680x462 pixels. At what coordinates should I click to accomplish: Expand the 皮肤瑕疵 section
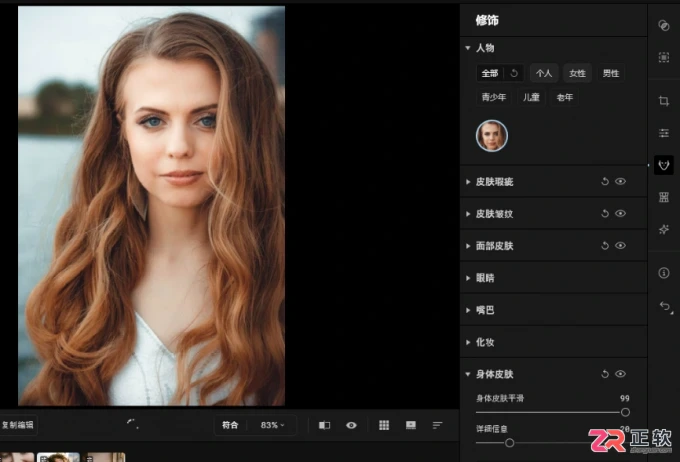[x=468, y=182]
